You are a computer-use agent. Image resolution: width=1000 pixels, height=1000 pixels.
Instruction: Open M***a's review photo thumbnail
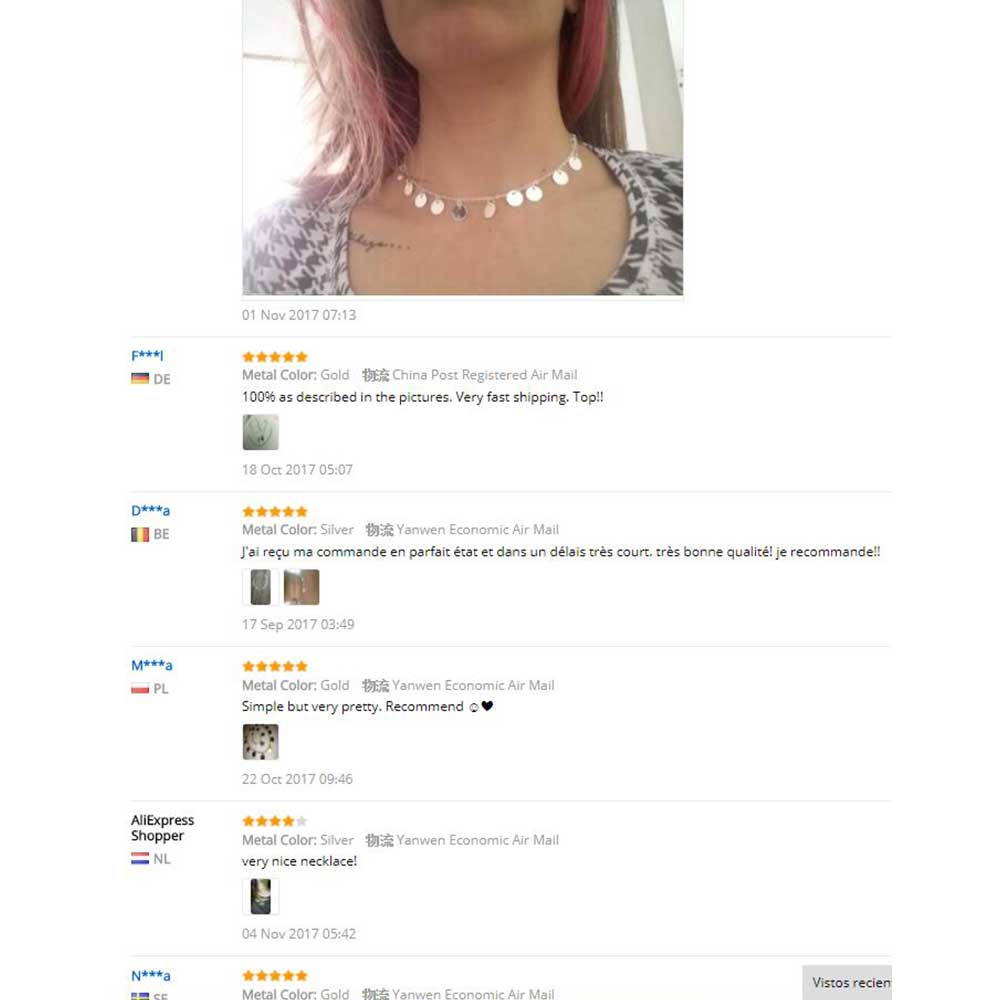coord(260,742)
